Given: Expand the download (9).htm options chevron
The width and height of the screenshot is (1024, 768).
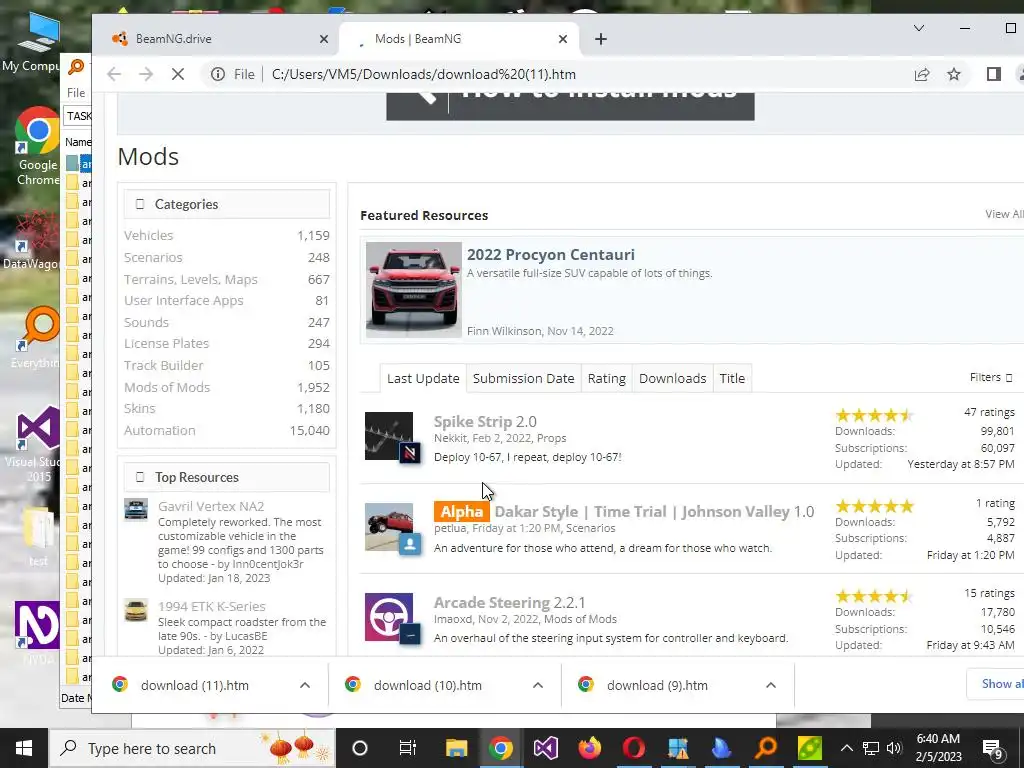Looking at the screenshot, I should click(771, 685).
